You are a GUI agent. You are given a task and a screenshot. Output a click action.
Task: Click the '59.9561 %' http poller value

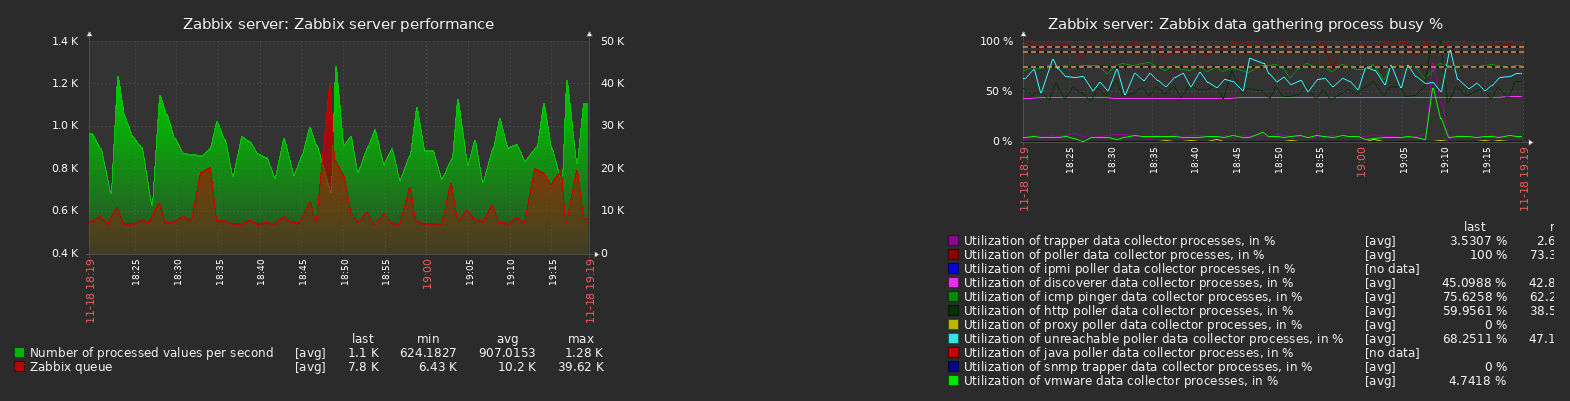(1474, 311)
